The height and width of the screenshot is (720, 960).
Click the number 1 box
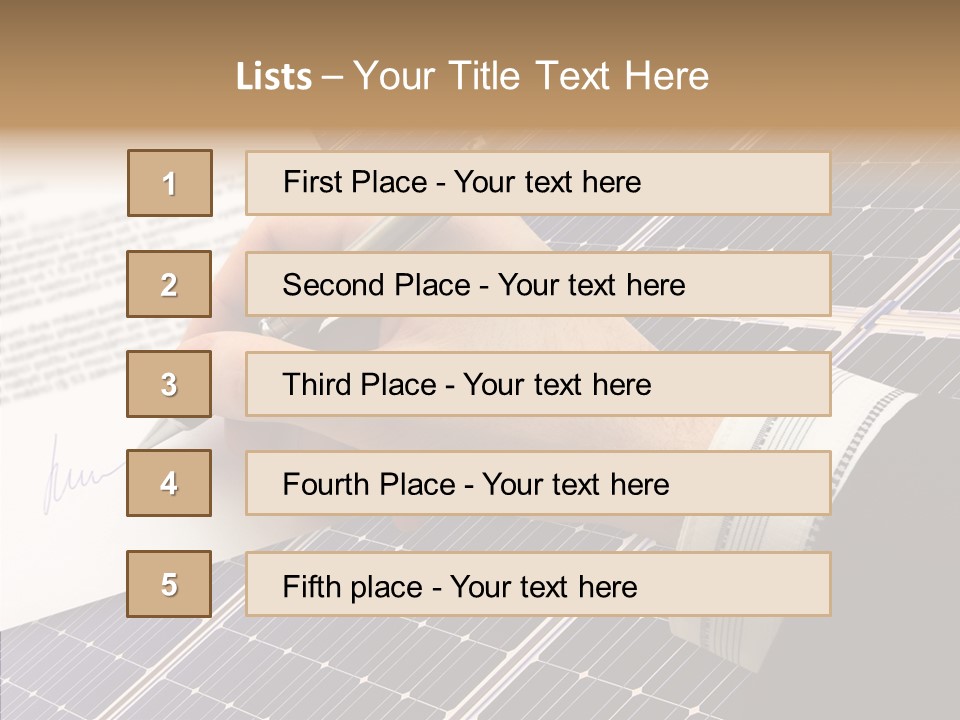169,183
